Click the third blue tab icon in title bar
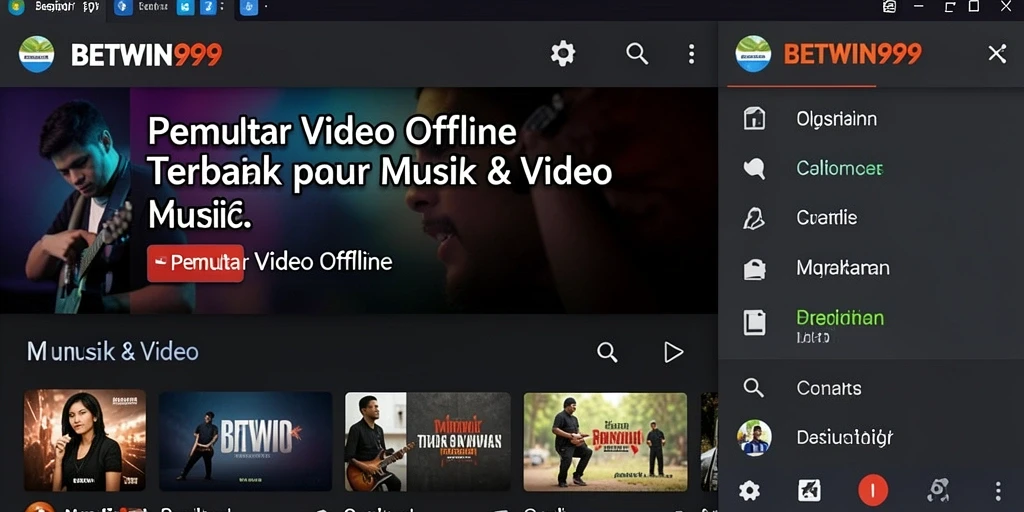 pos(185,8)
